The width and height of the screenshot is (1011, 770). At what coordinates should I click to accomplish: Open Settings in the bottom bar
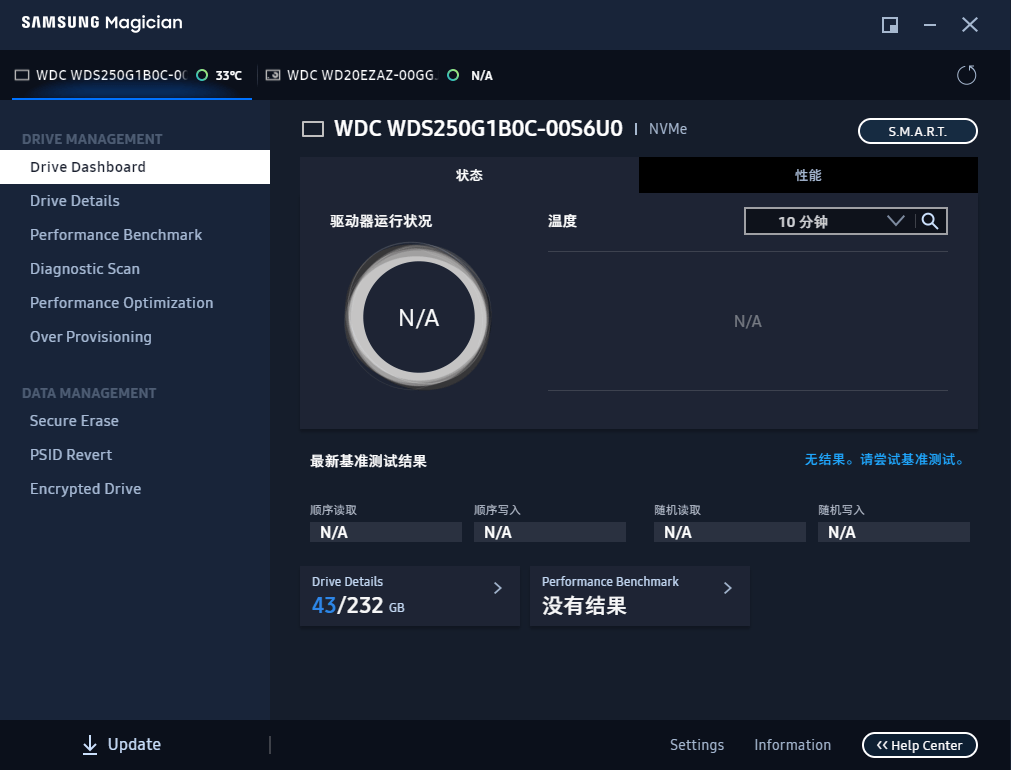(696, 745)
